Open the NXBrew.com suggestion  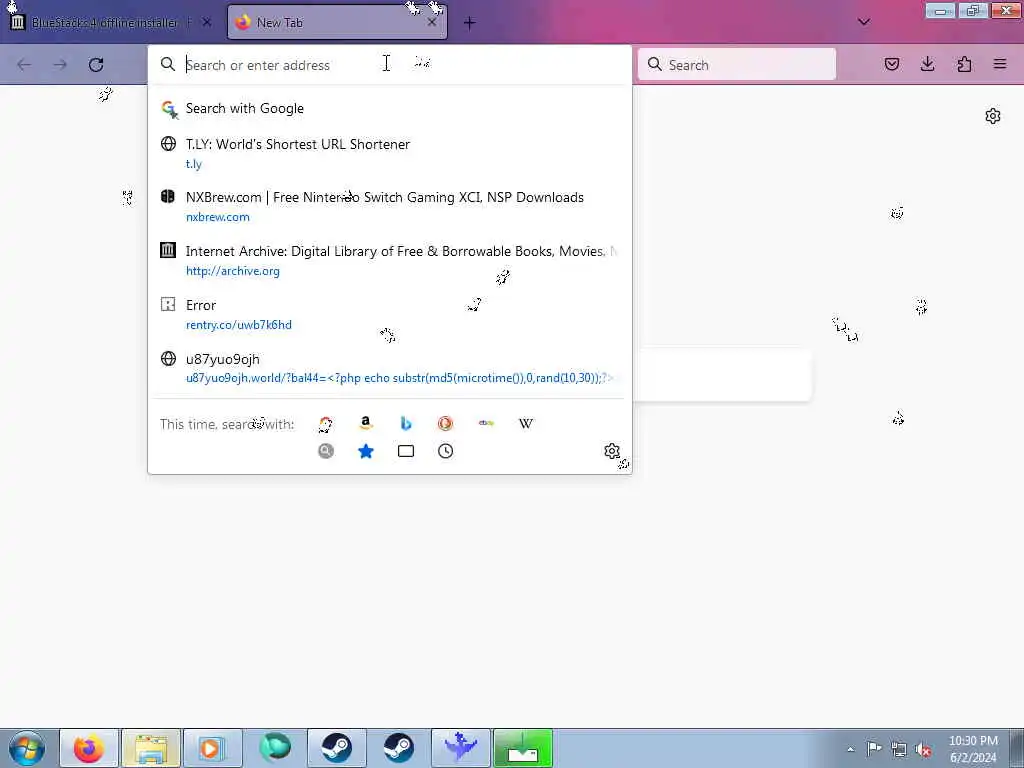tap(390, 206)
